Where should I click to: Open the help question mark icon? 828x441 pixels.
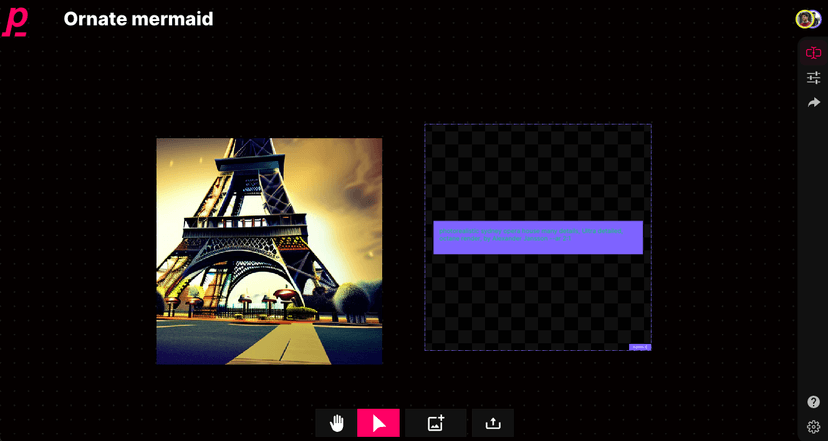point(813,402)
